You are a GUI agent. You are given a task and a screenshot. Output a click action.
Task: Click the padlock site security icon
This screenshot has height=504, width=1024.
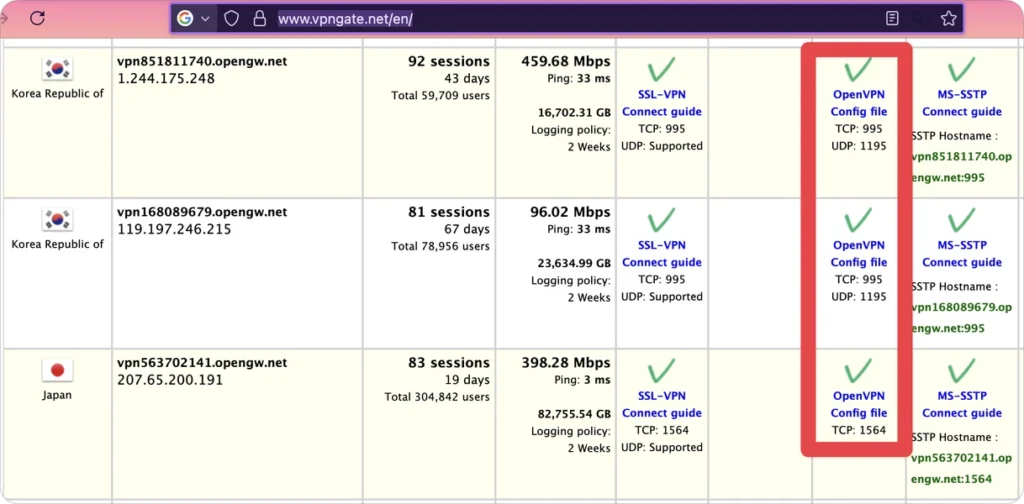[260, 19]
